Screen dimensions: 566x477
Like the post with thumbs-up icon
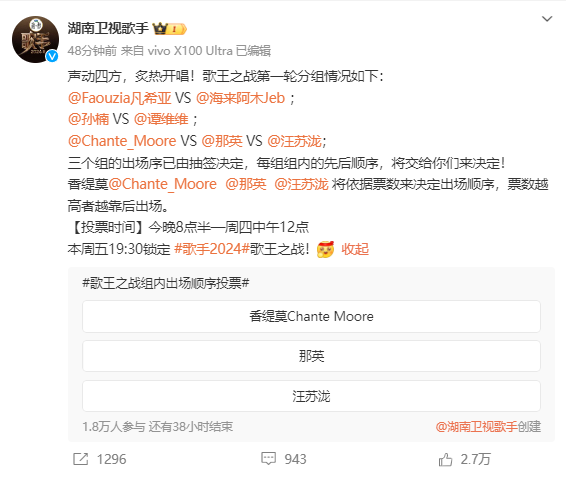point(445,459)
